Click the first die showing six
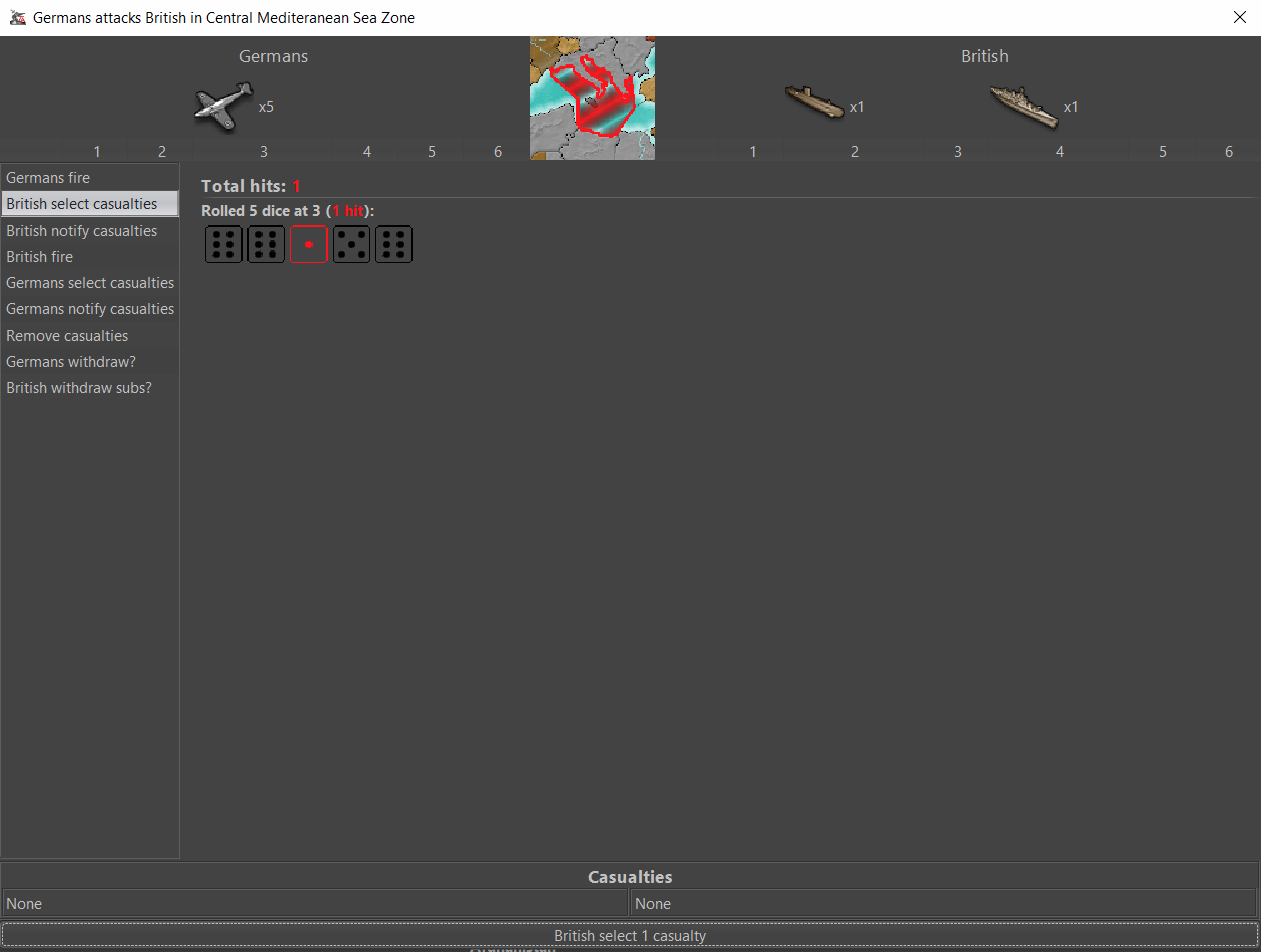1261x952 pixels. pyautogui.click(x=224, y=244)
